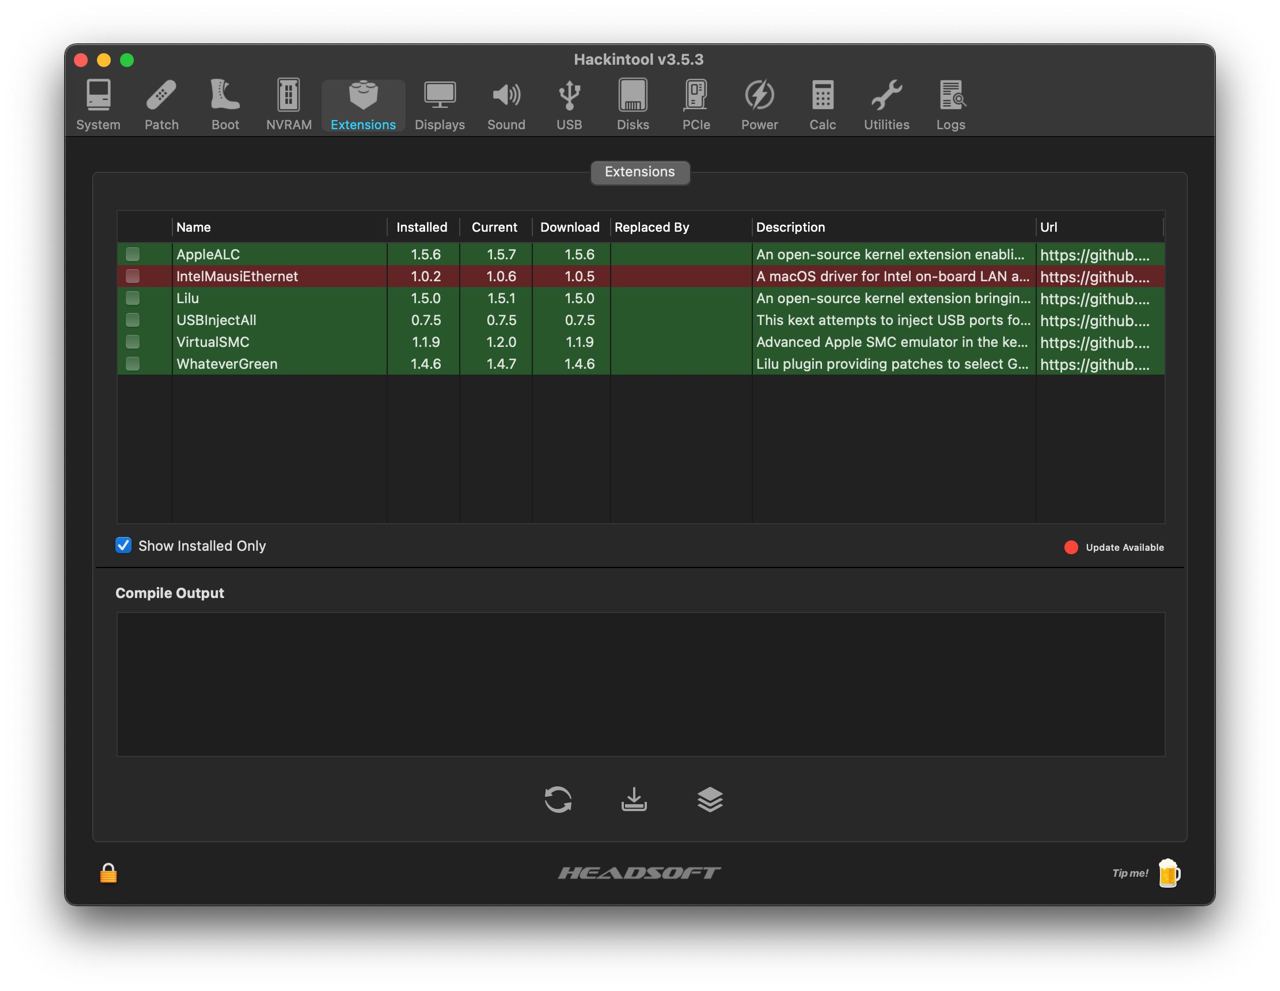This screenshot has width=1280, height=991.
Task: Click the Headsoft logo
Action: (x=640, y=873)
